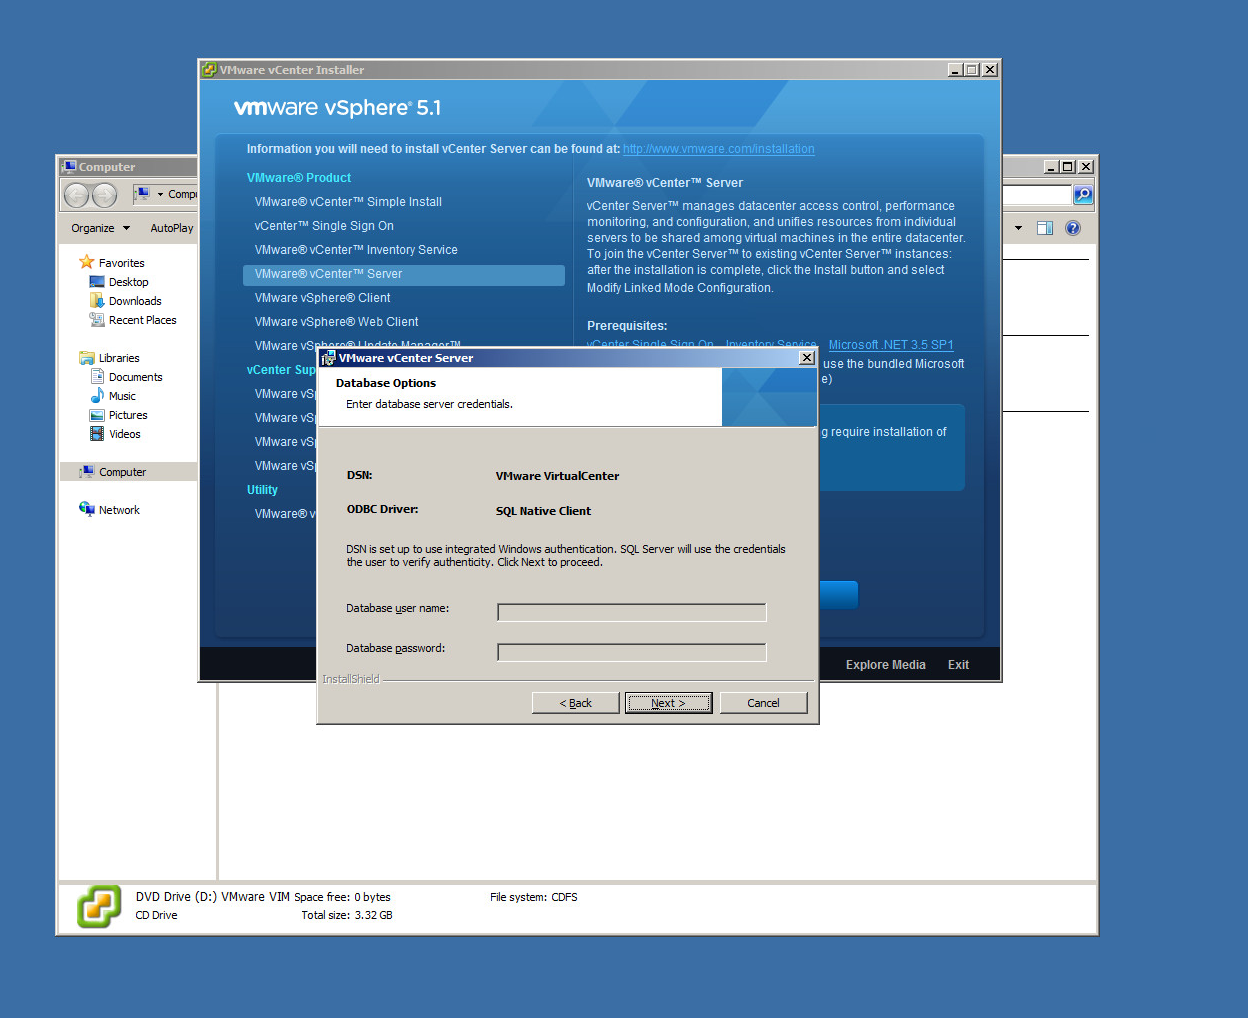This screenshot has height=1018, width=1248.
Task: Open the Organize dropdown in Explorer
Action: coord(100,228)
